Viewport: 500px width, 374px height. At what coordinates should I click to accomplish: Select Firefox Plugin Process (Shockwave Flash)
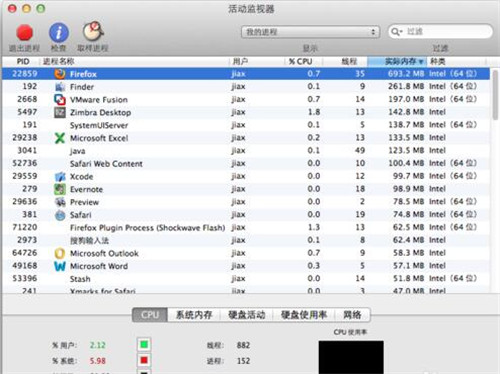point(246,228)
